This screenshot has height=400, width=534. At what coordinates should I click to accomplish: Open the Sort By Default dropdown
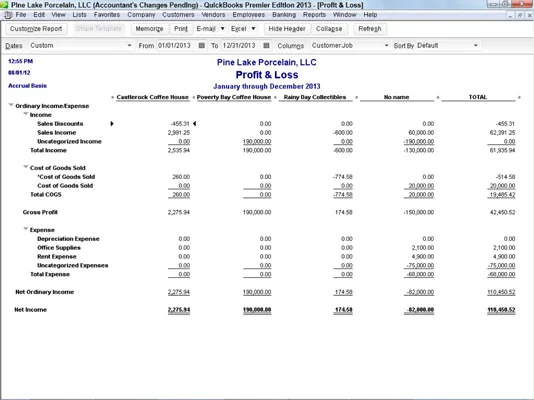[x=476, y=46]
